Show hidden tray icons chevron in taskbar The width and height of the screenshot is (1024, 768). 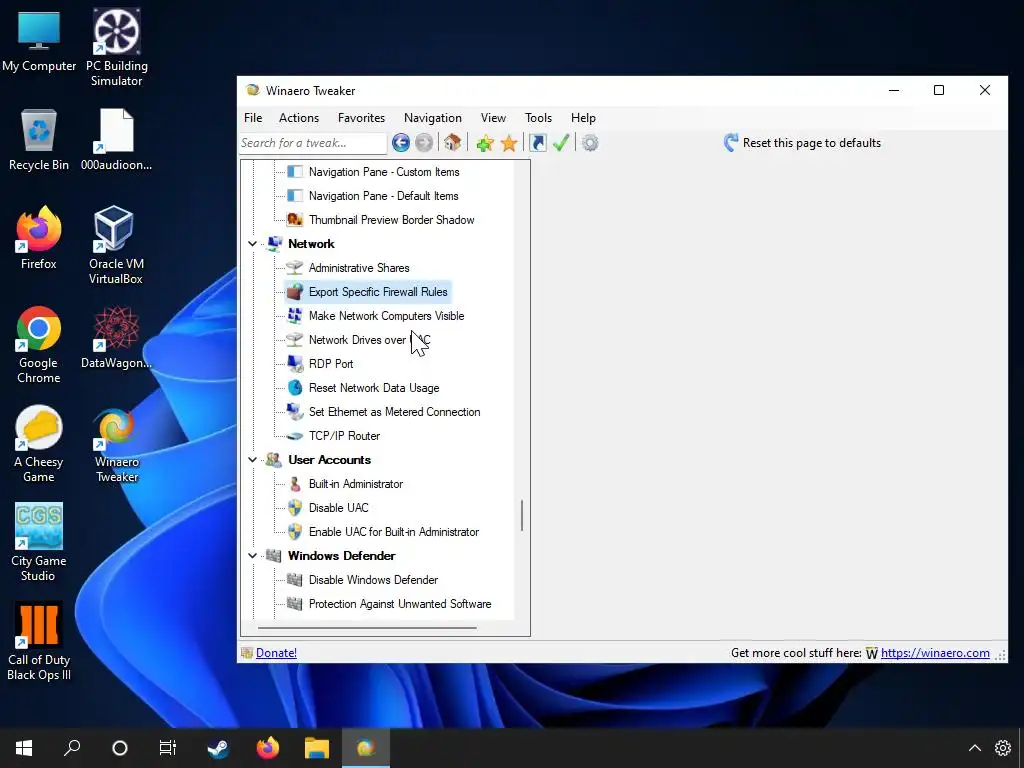[x=974, y=748]
